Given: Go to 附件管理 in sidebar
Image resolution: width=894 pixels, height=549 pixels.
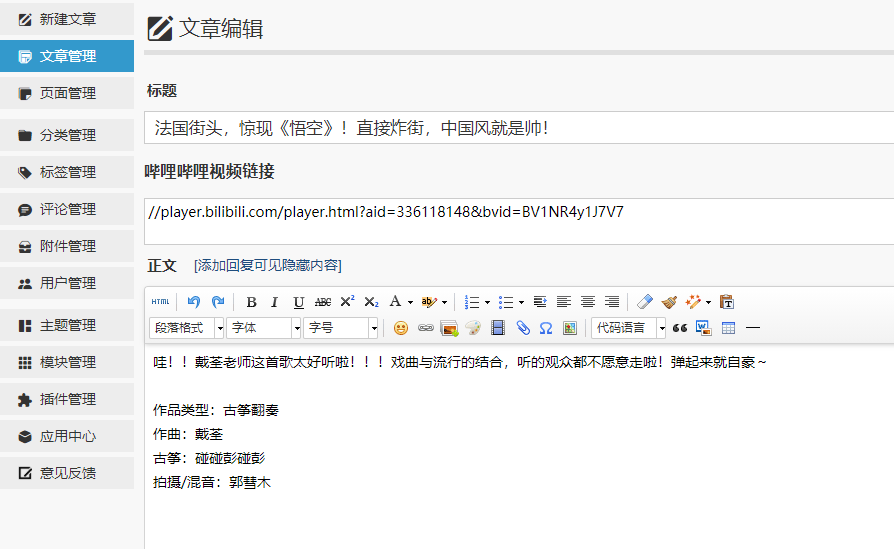Looking at the screenshot, I should coord(67,246).
